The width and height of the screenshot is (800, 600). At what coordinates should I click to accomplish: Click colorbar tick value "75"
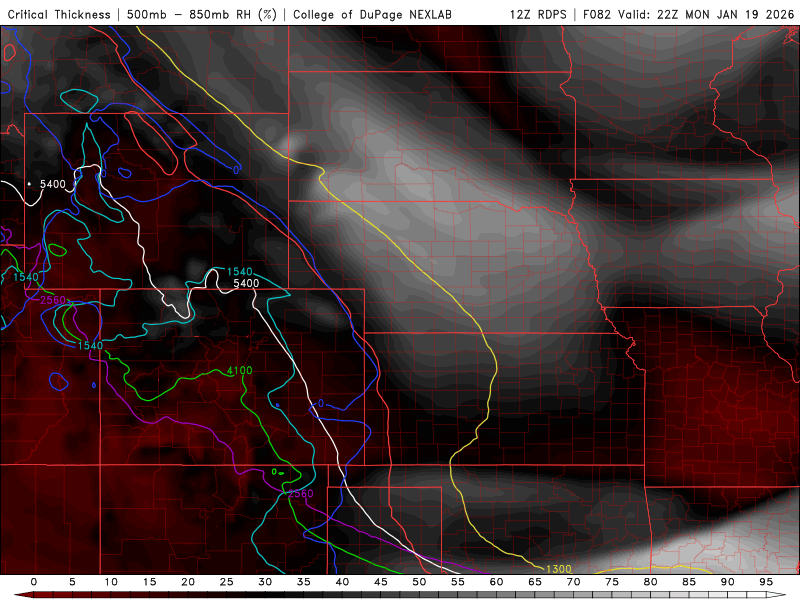click(x=612, y=582)
